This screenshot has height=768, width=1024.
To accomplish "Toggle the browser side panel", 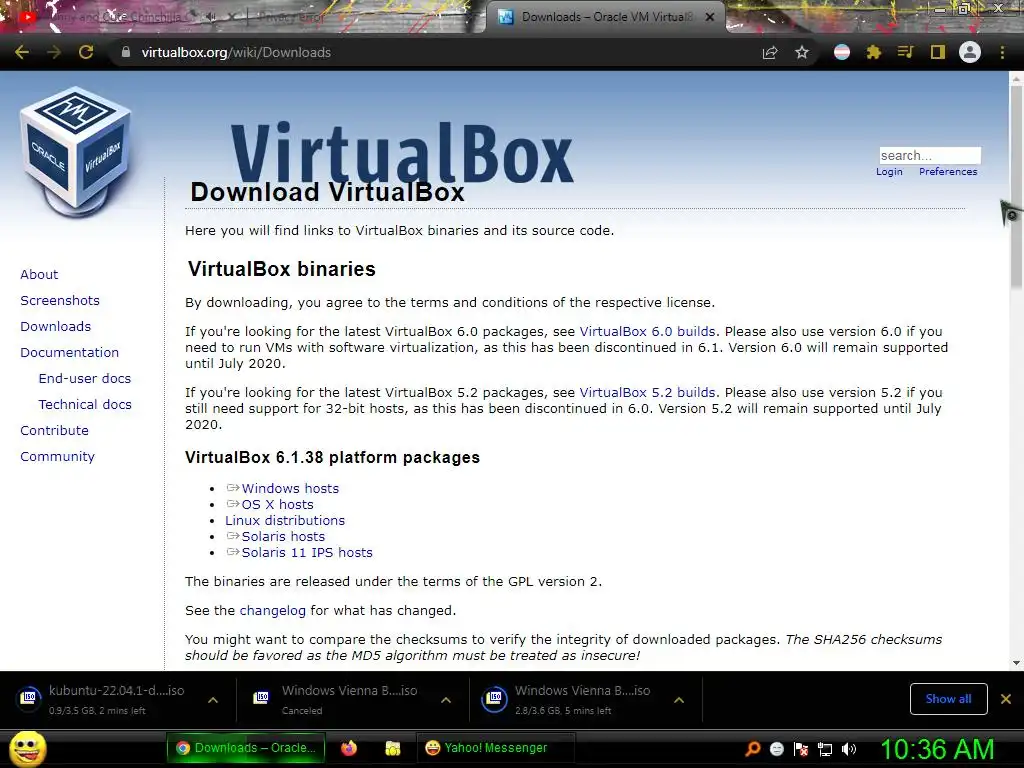I will pyautogui.click(x=938, y=52).
